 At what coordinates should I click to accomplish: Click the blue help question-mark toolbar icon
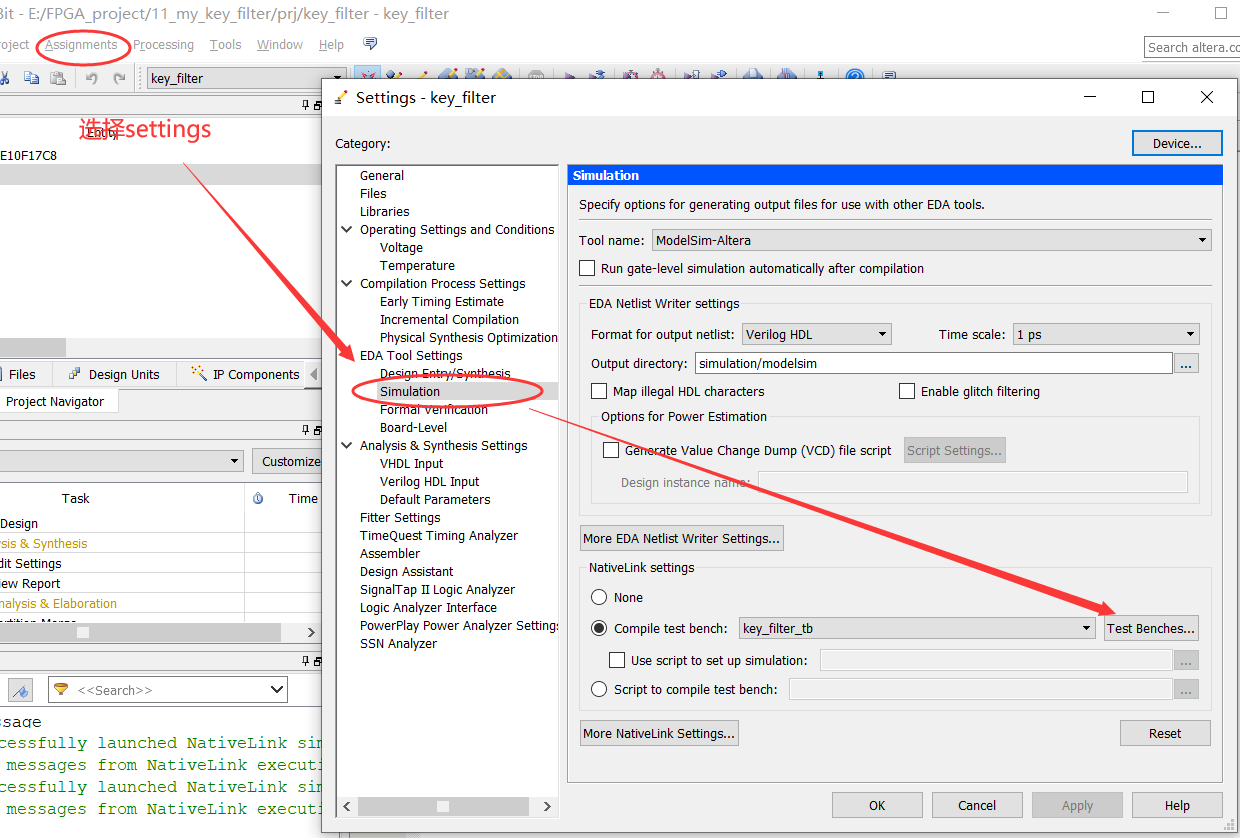click(x=854, y=77)
